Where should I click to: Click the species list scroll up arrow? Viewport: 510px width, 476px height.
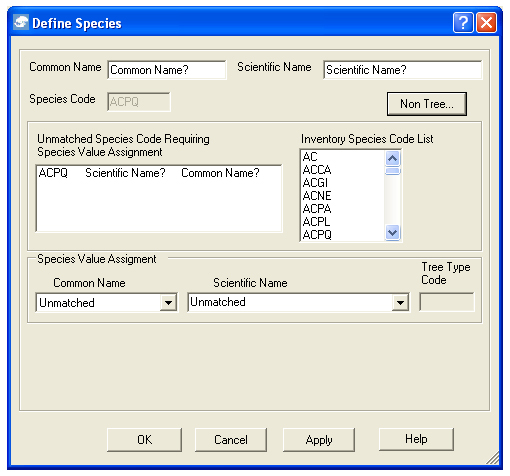[x=392, y=158]
